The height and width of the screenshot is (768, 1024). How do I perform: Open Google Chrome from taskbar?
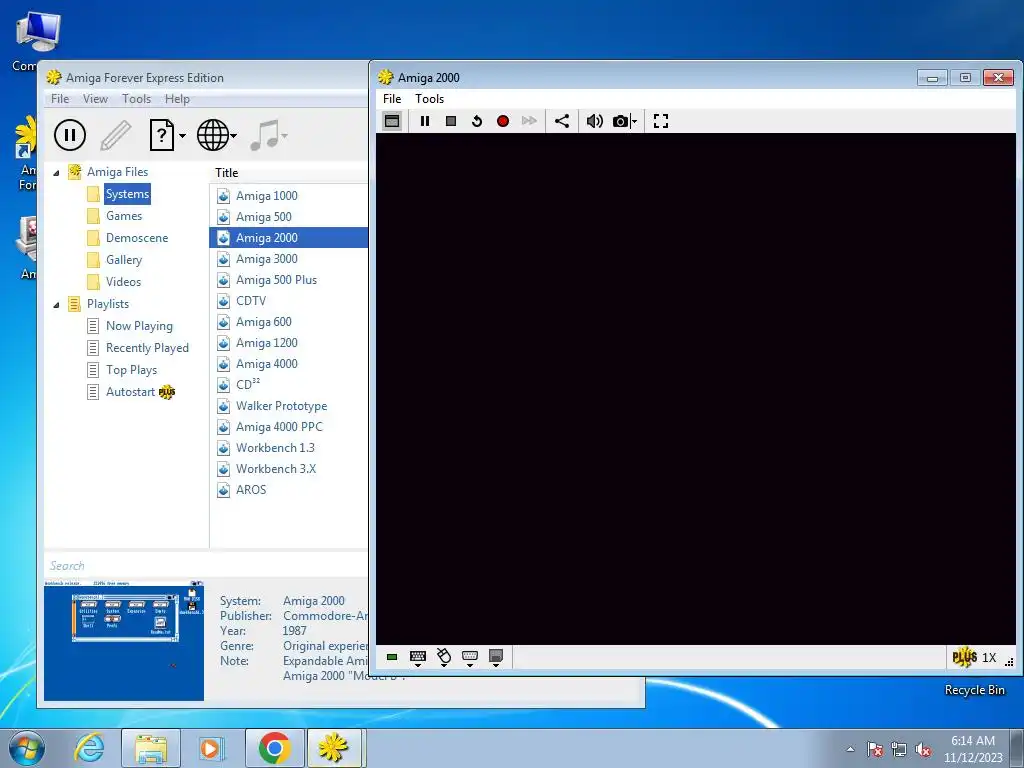pos(274,748)
